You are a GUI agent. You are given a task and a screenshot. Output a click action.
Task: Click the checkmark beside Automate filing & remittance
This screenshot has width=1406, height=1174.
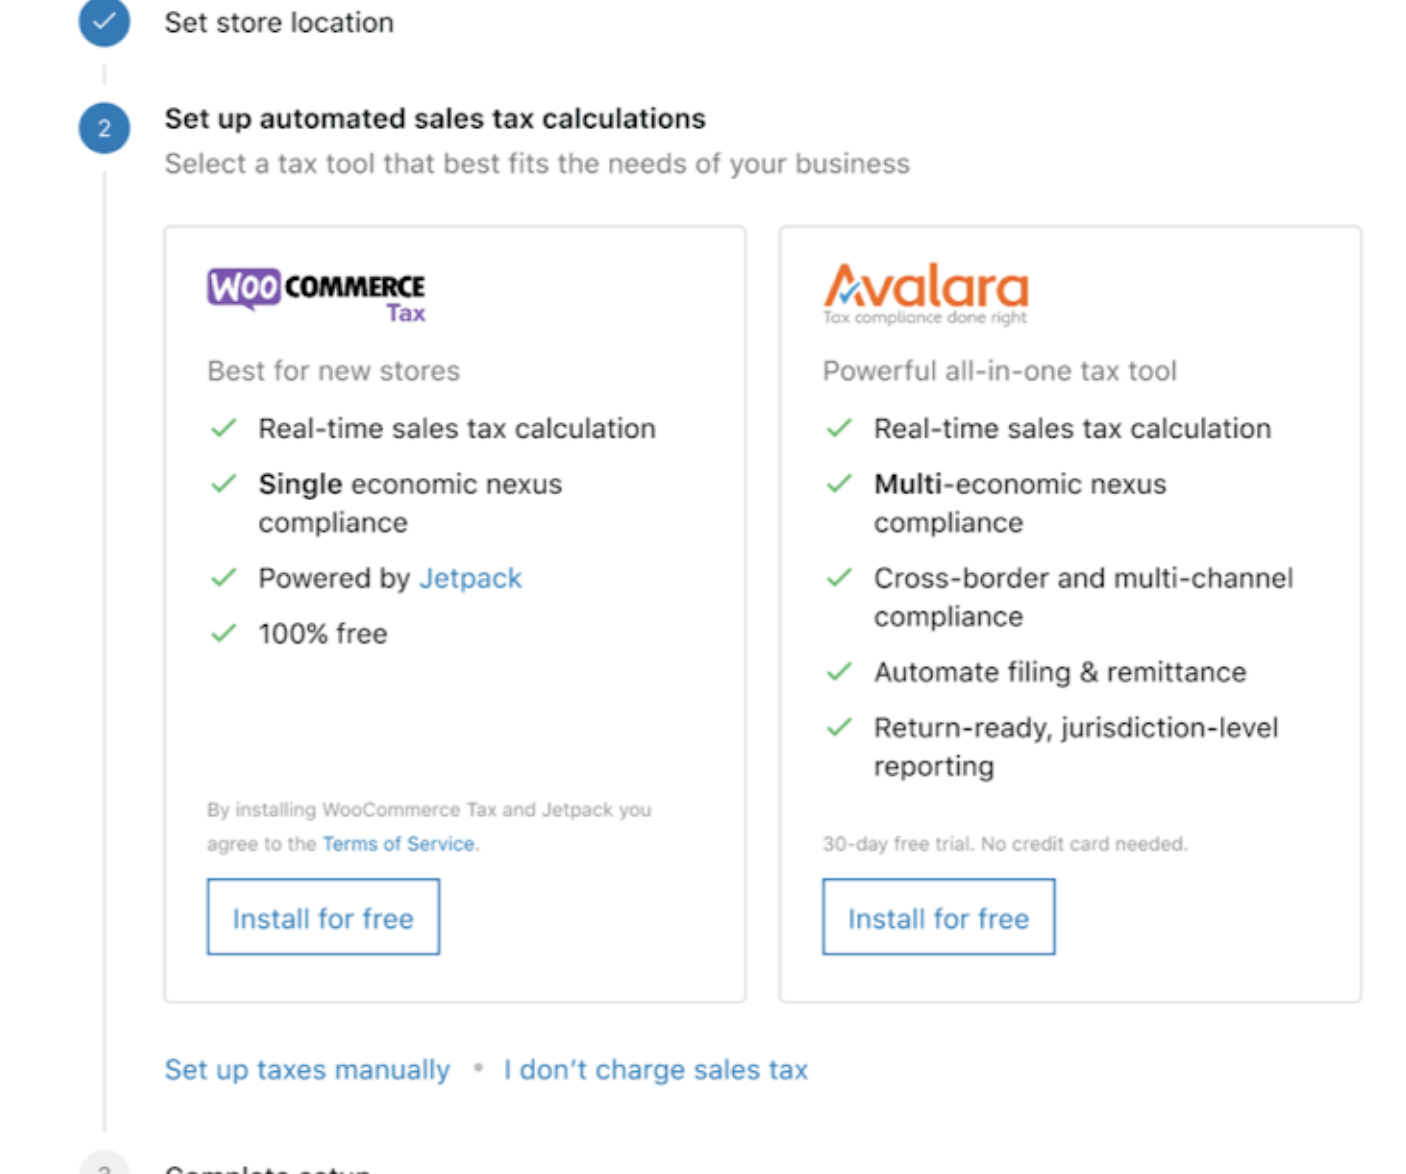click(x=838, y=672)
